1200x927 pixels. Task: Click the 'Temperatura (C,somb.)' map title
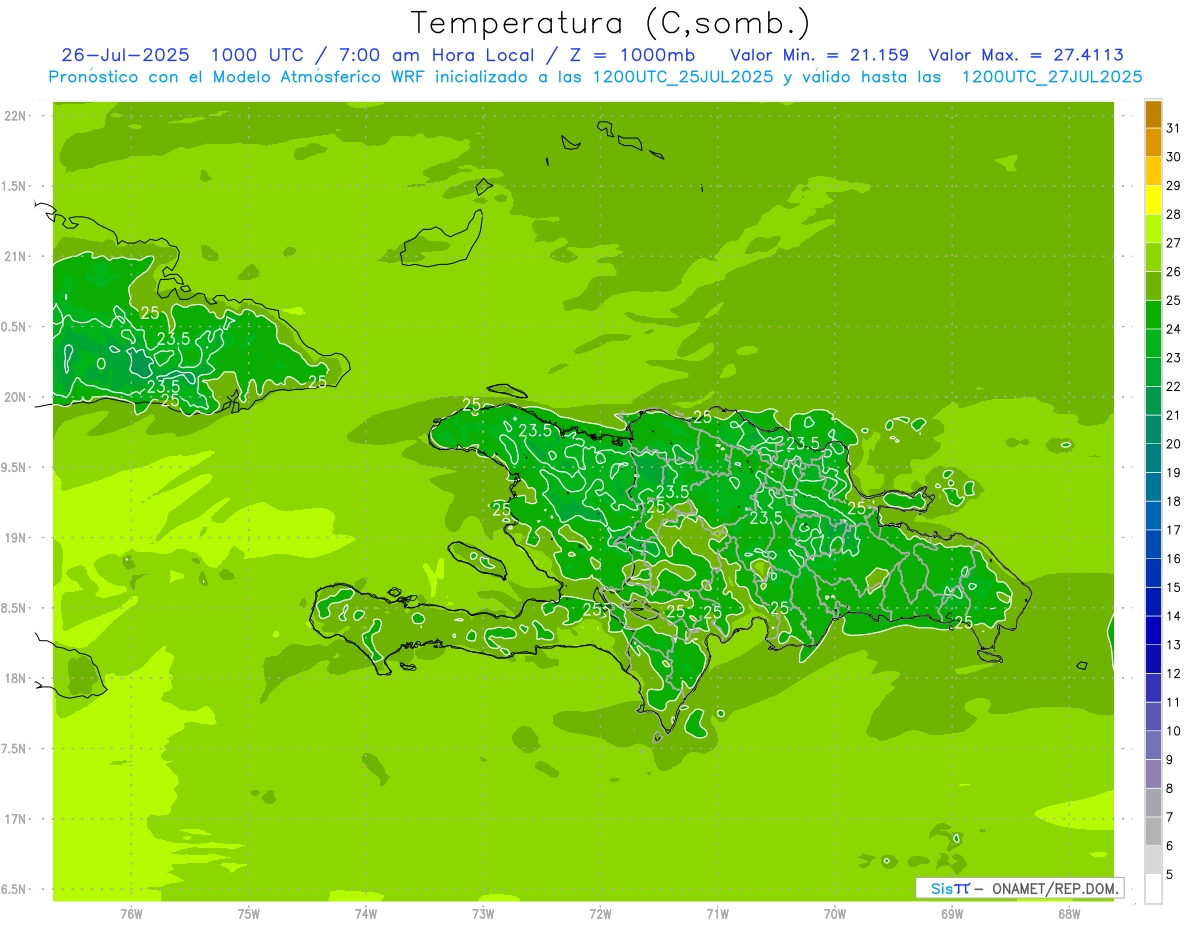pos(611,23)
